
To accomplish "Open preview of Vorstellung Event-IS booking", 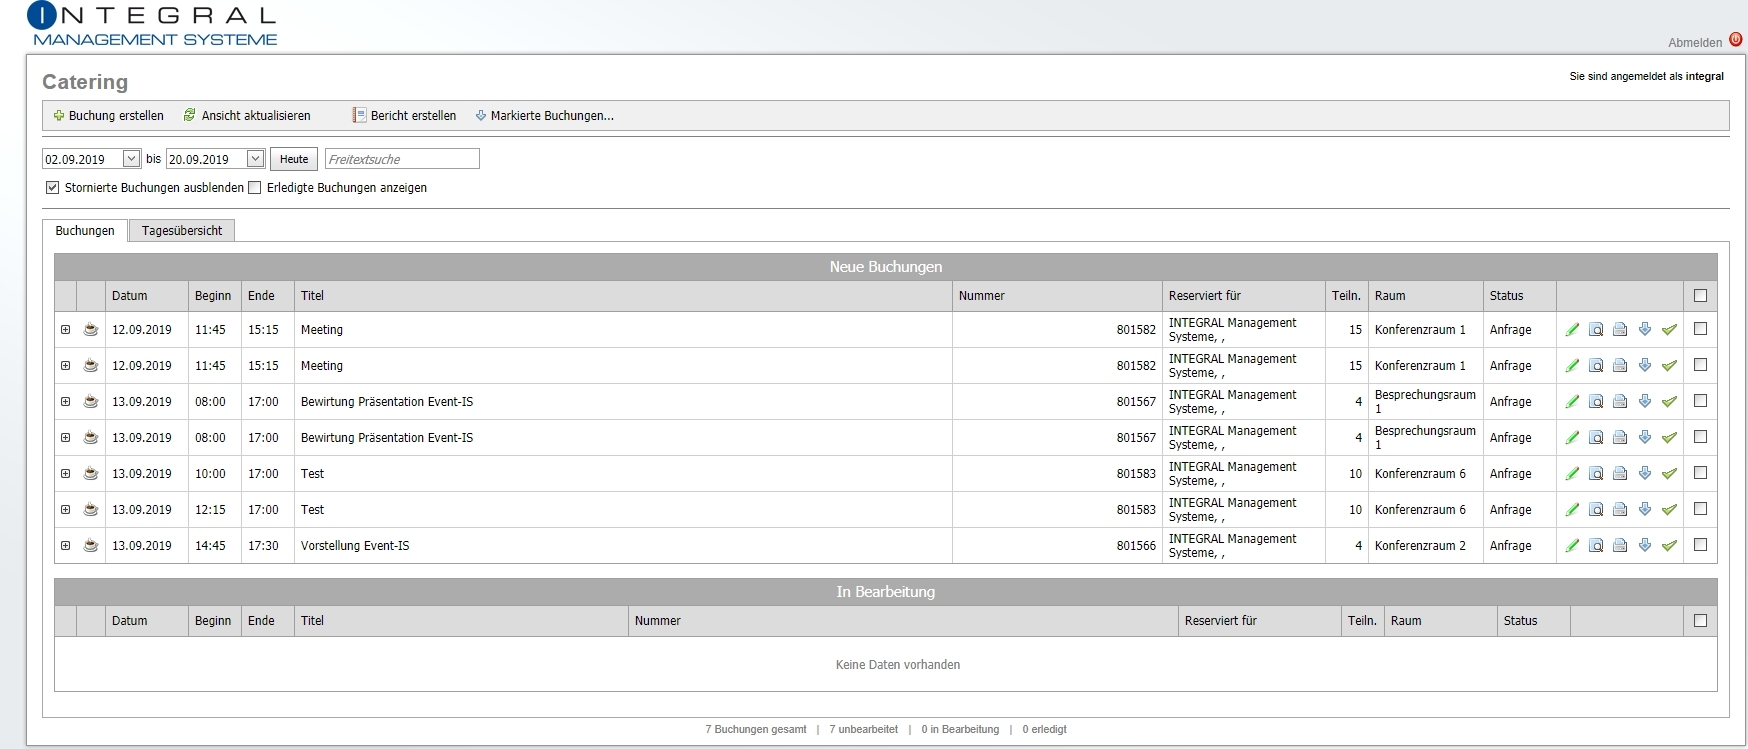I will pos(1596,546).
